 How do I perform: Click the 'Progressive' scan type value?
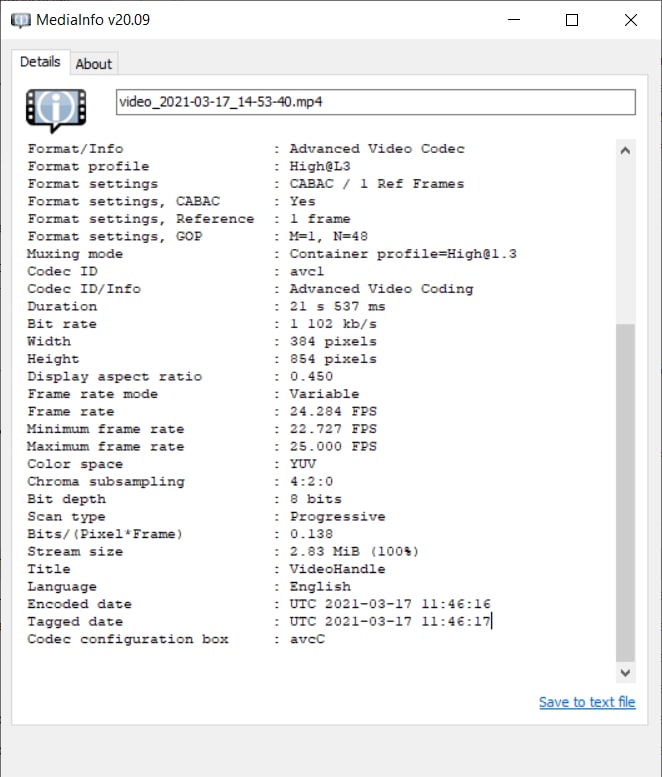pos(337,516)
